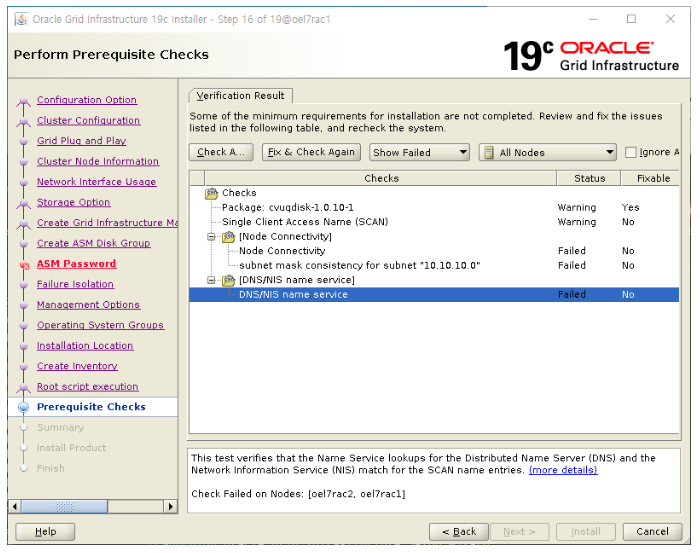700x553 pixels.
Task: Select the Prerequisite Checks step
Action: tap(91, 407)
